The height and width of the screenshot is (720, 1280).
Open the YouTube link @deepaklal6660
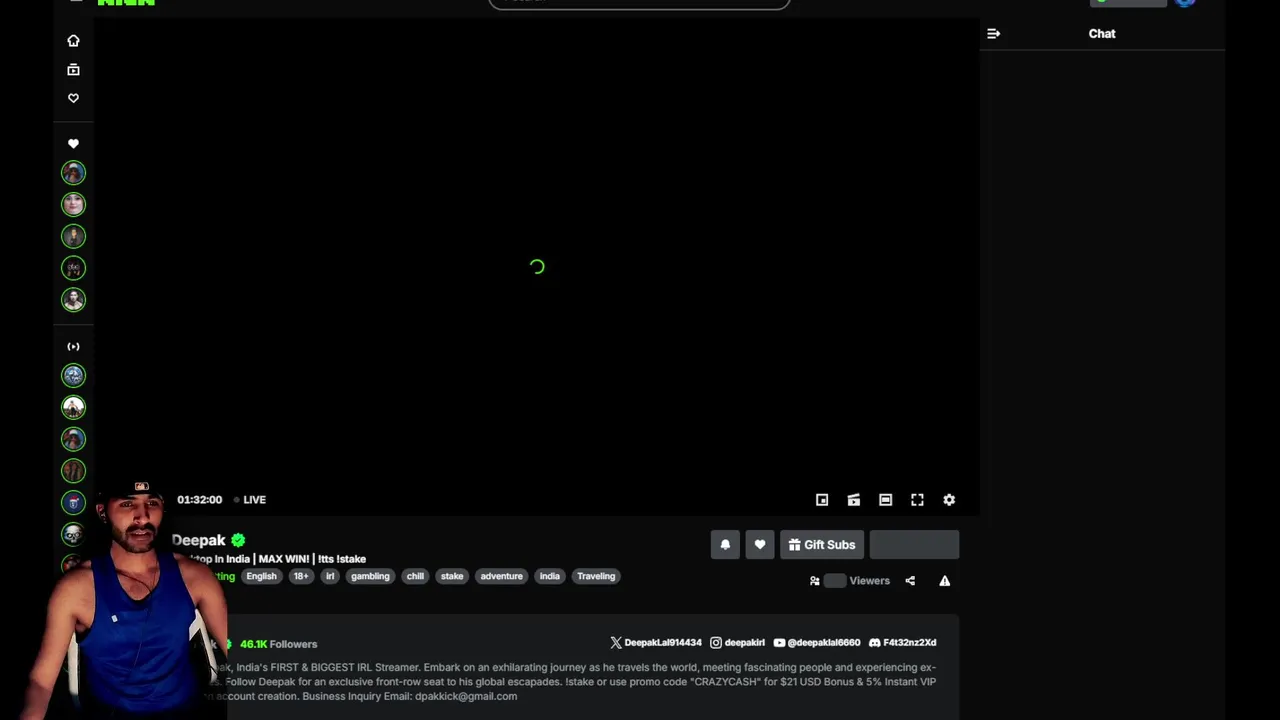(817, 643)
